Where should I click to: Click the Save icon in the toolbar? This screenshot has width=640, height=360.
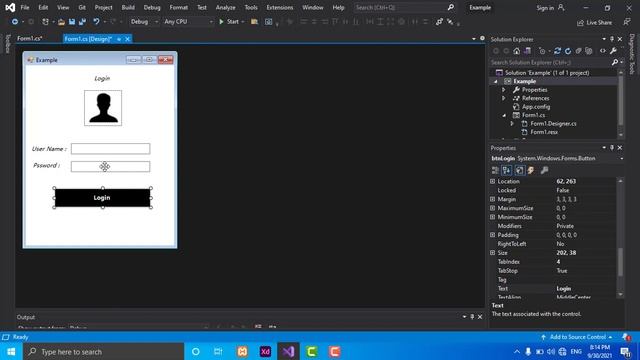(72, 22)
